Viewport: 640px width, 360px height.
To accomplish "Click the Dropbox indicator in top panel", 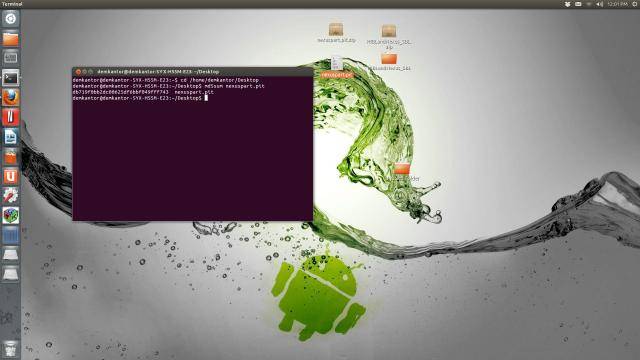I will tap(567, 4).
